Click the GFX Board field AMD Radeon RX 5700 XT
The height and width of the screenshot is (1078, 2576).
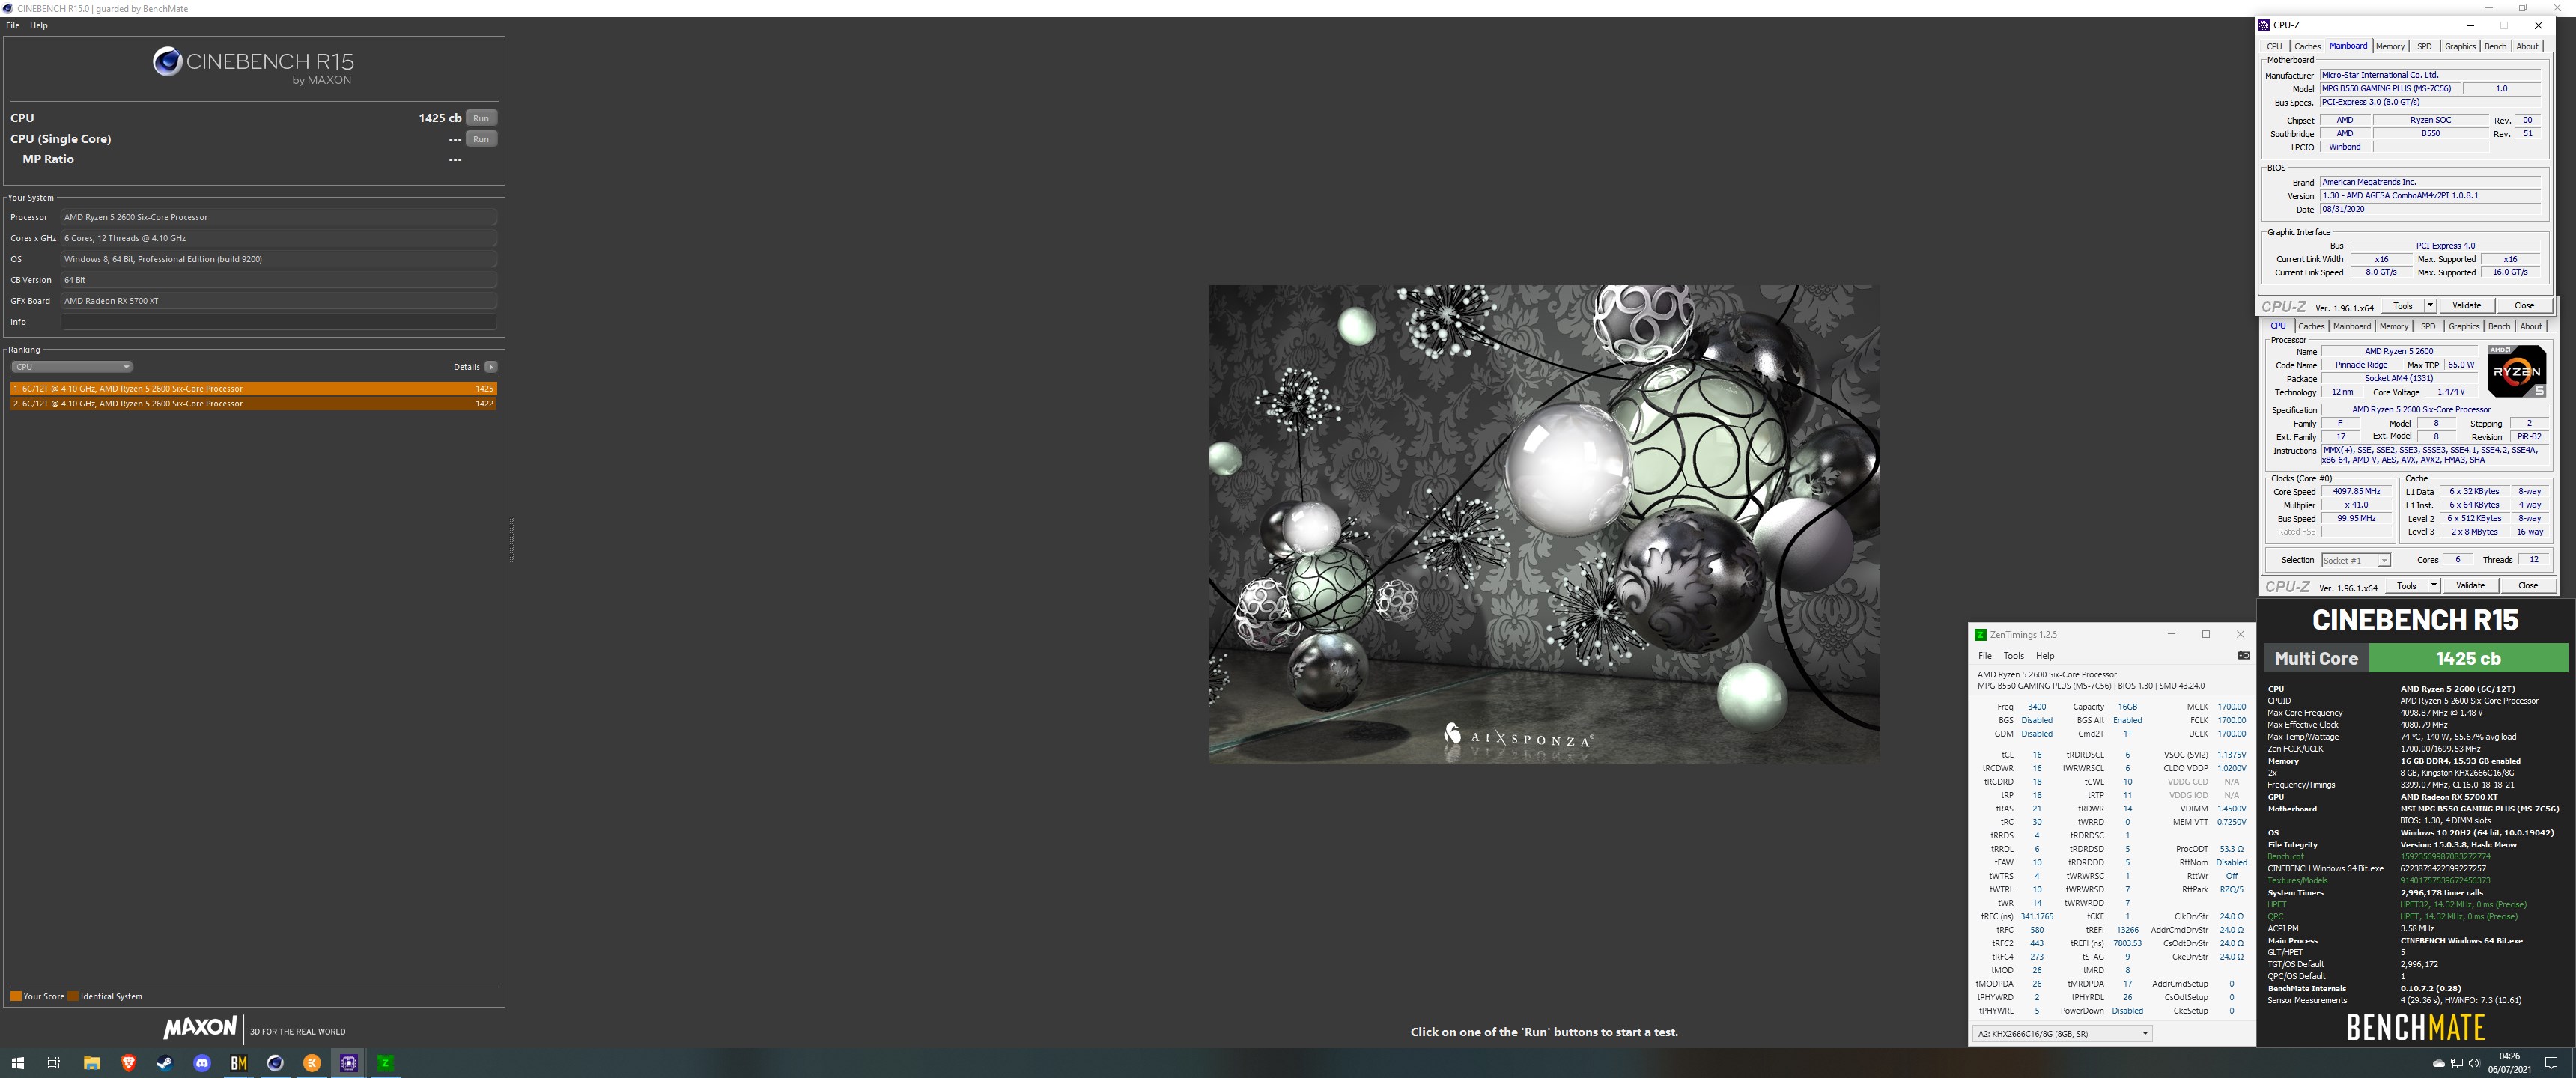(x=279, y=301)
